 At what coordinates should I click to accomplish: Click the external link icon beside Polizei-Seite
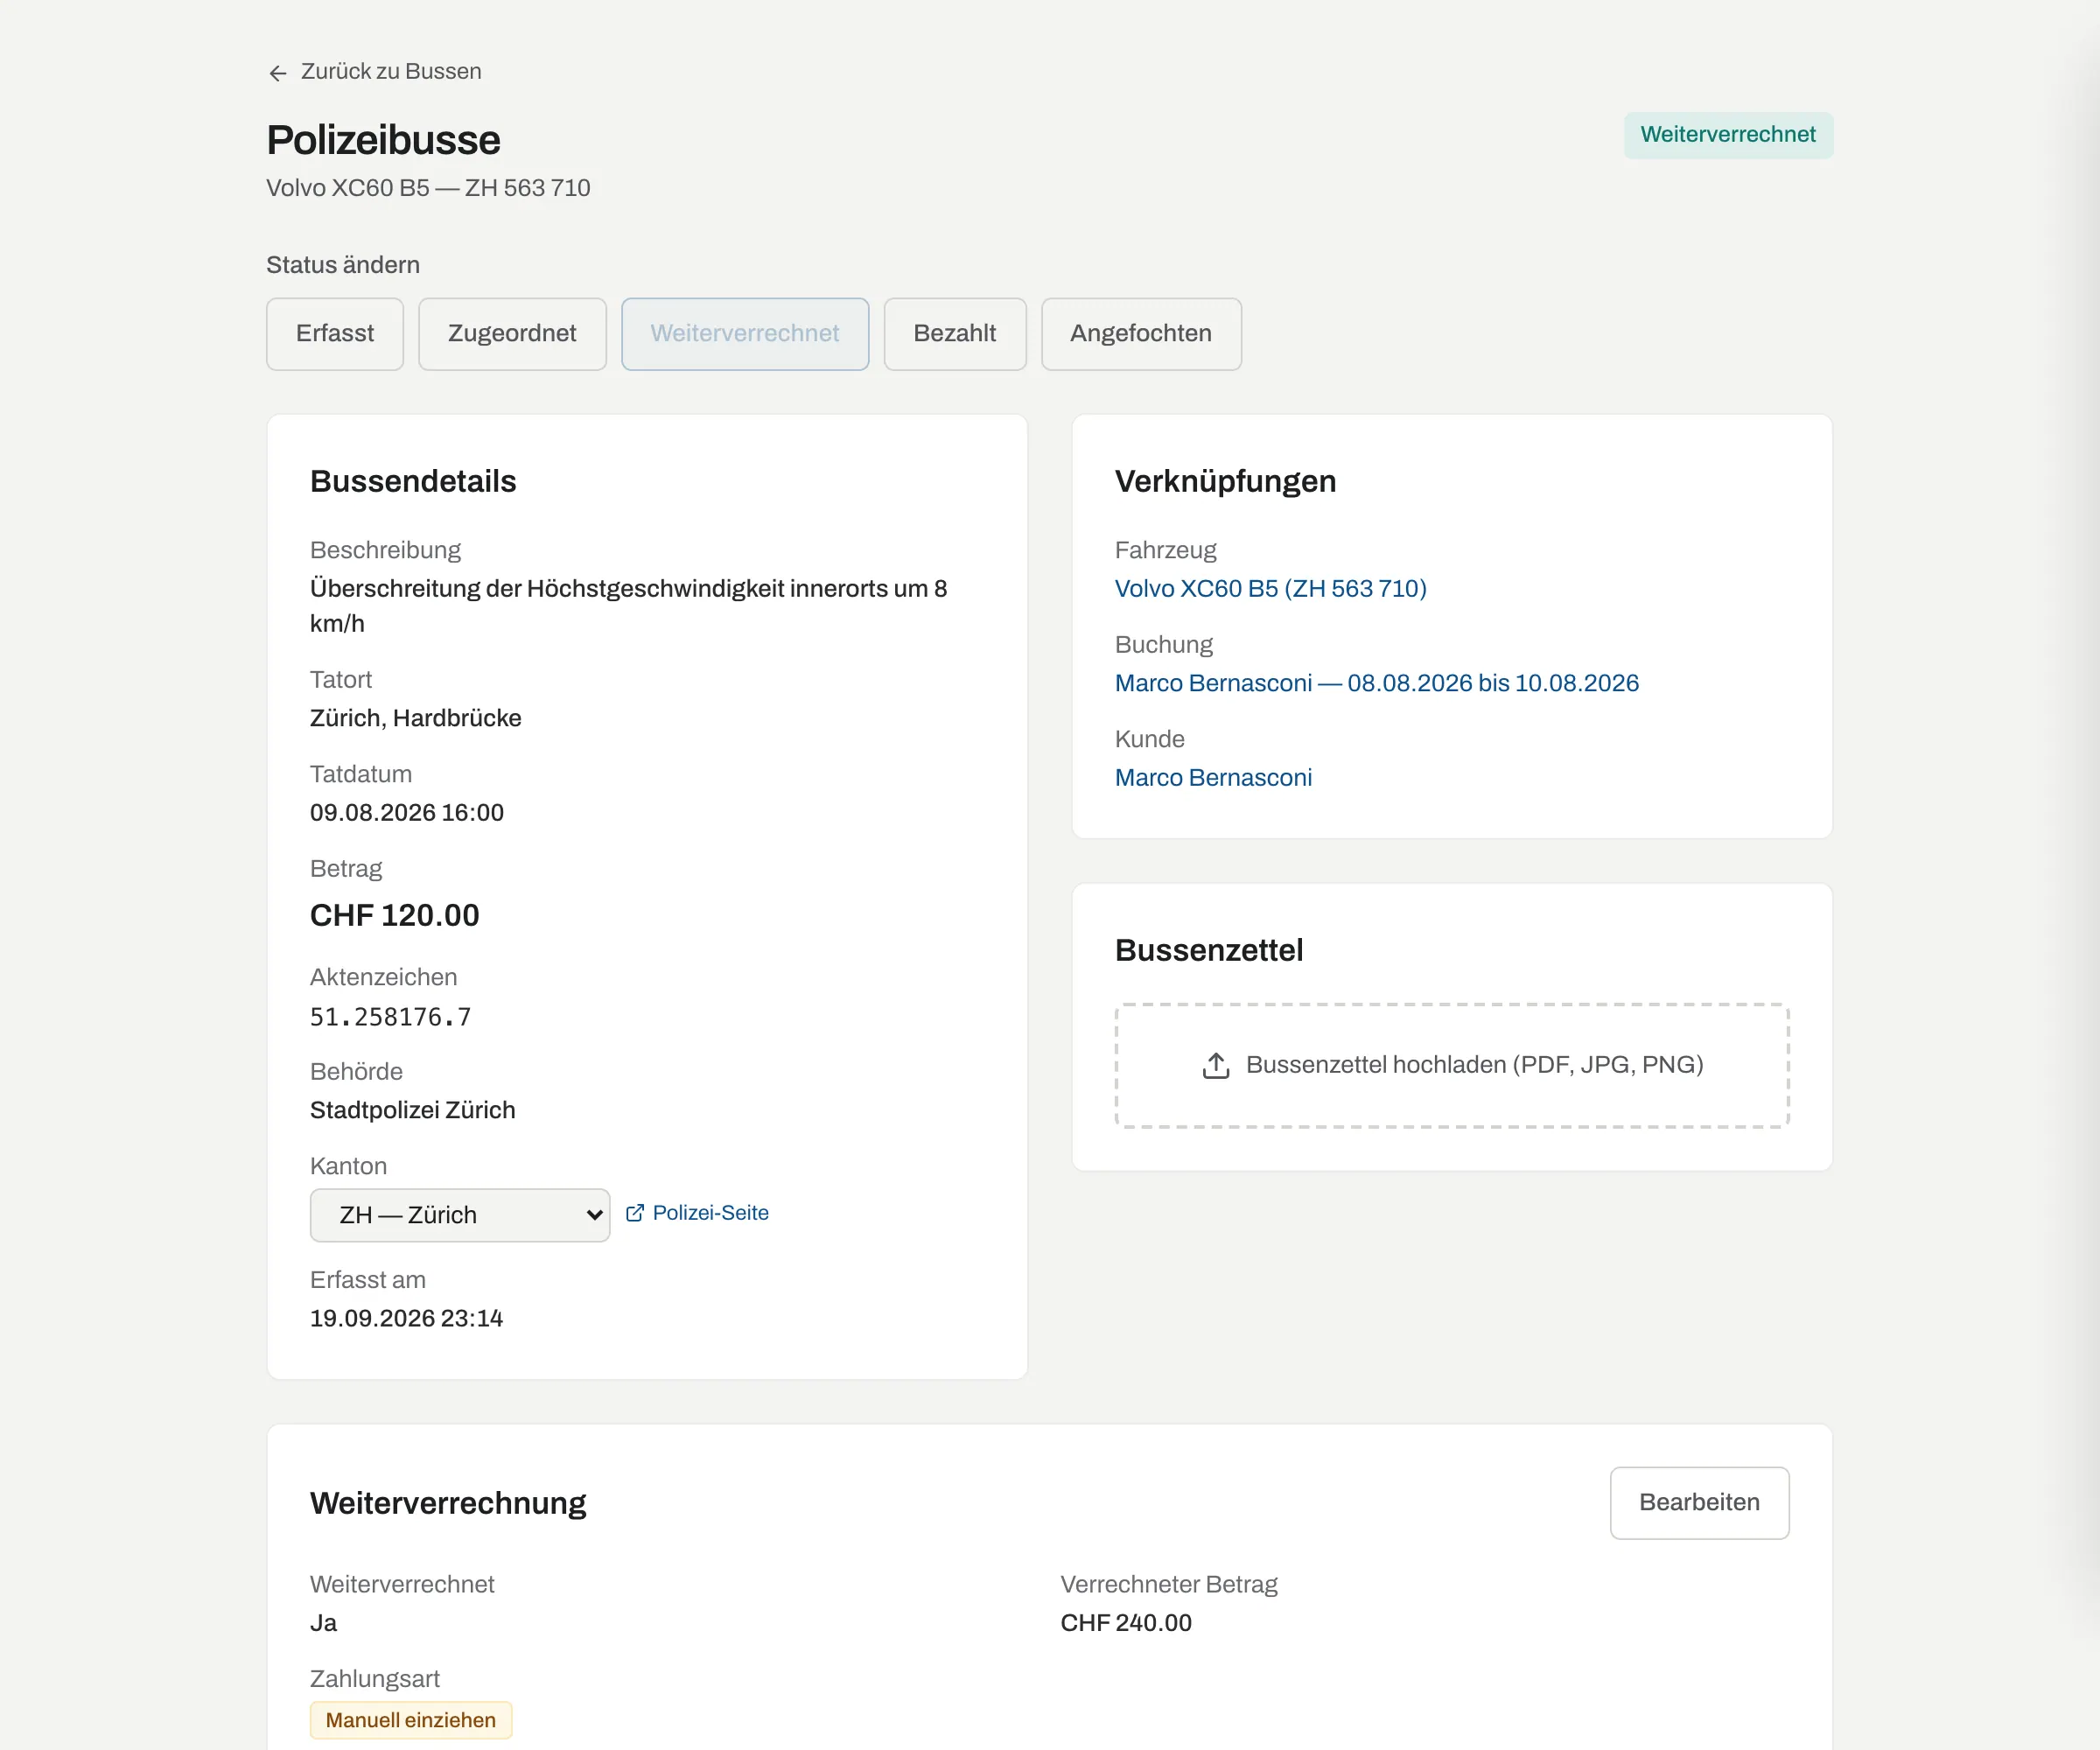[x=634, y=1213]
